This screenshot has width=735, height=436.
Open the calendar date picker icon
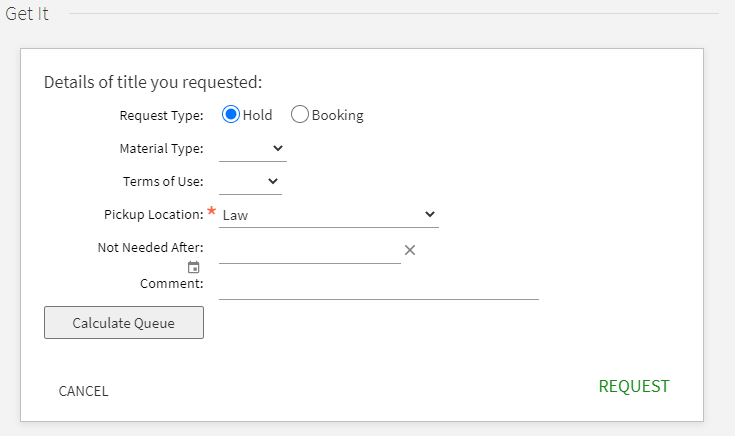coord(194,268)
